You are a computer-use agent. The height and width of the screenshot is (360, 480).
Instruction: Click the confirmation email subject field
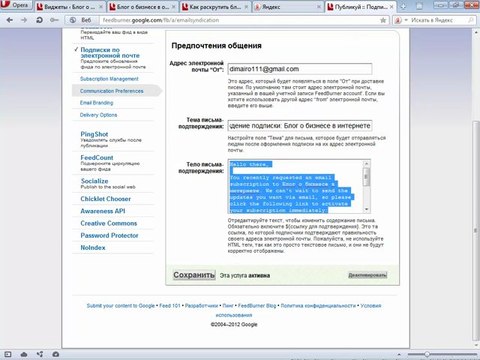coord(300,126)
